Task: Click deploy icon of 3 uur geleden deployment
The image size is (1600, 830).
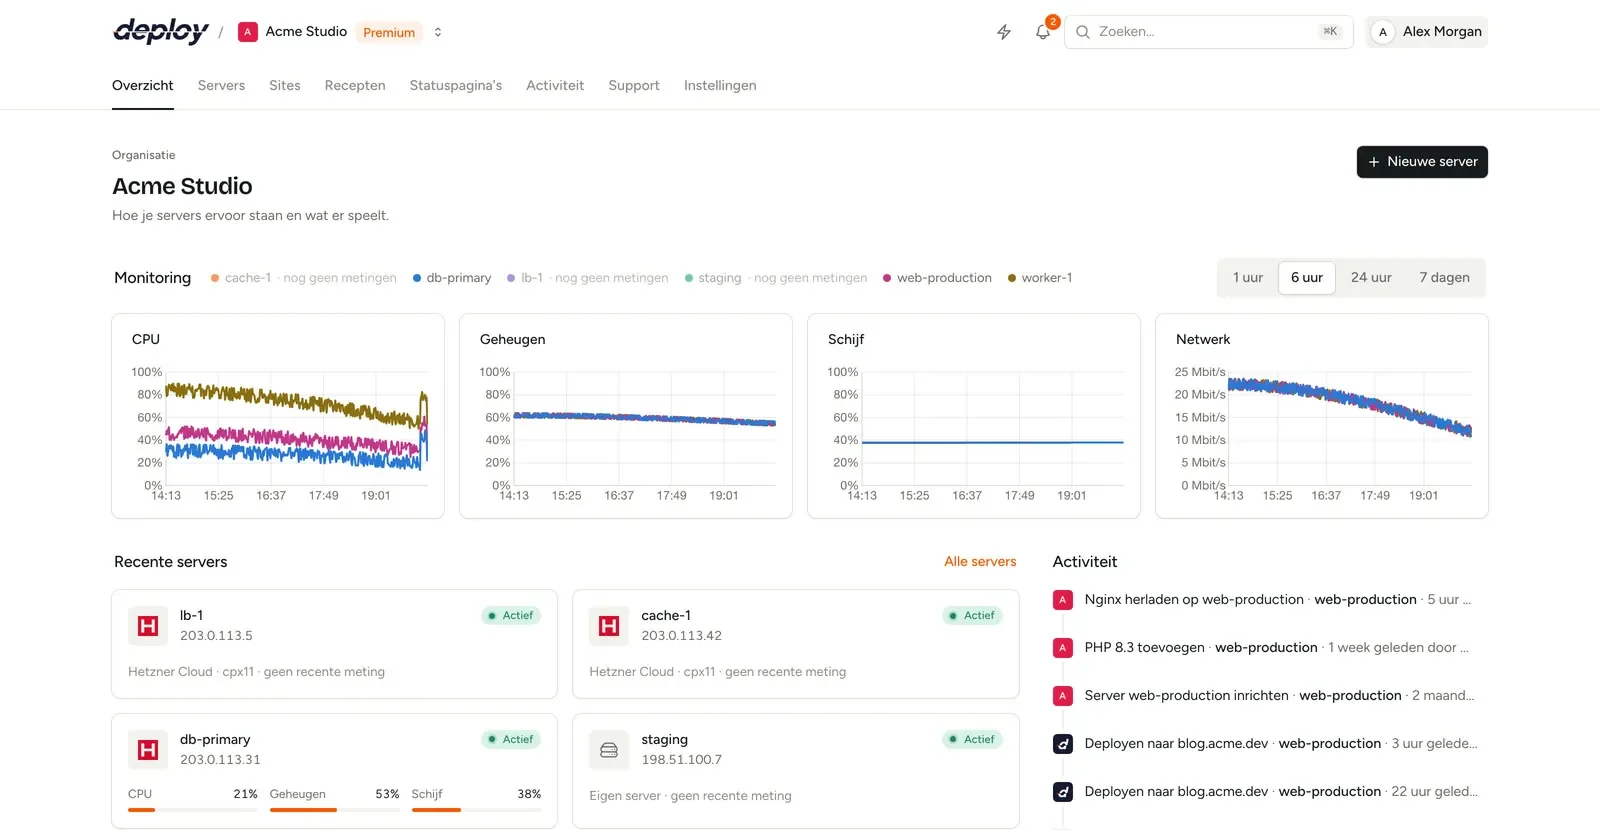Action: pos(1063,744)
